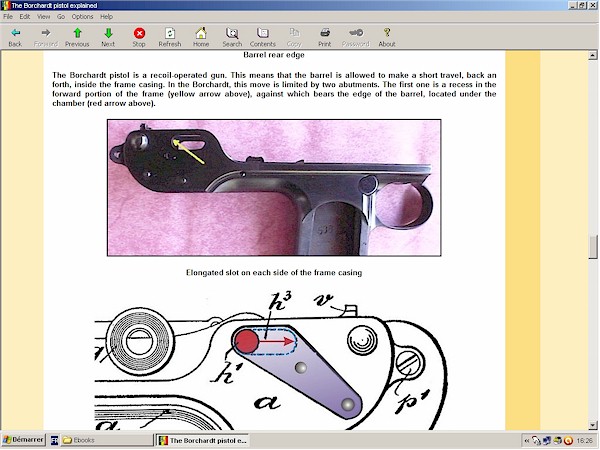Open the Go menu
Viewport: 600px width, 450px height.
click(61, 17)
